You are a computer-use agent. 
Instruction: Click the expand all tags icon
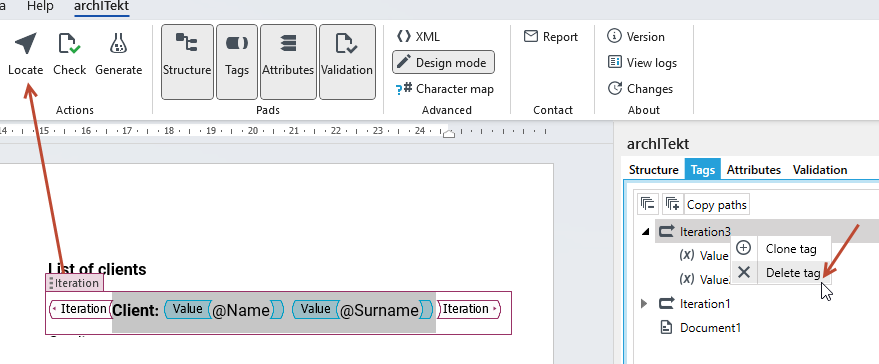(x=672, y=204)
